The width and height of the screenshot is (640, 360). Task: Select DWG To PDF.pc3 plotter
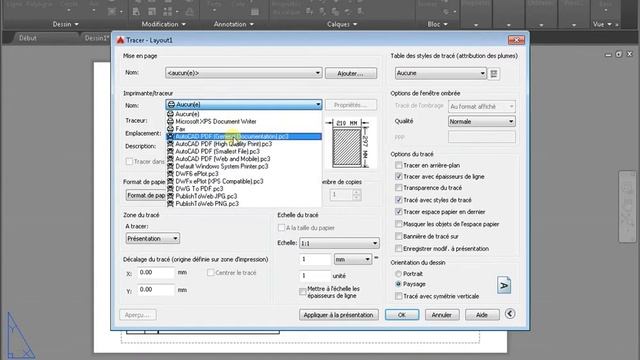[x=244, y=189]
